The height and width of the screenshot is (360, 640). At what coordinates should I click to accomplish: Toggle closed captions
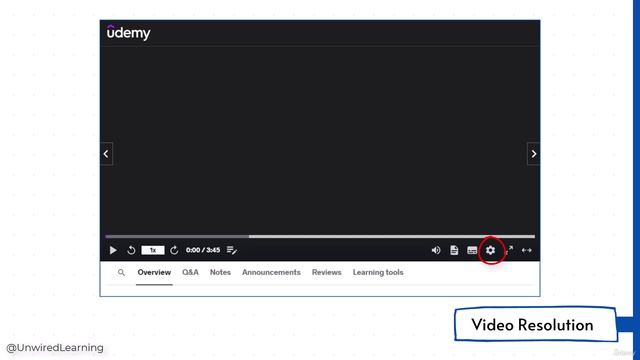click(472, 250)
